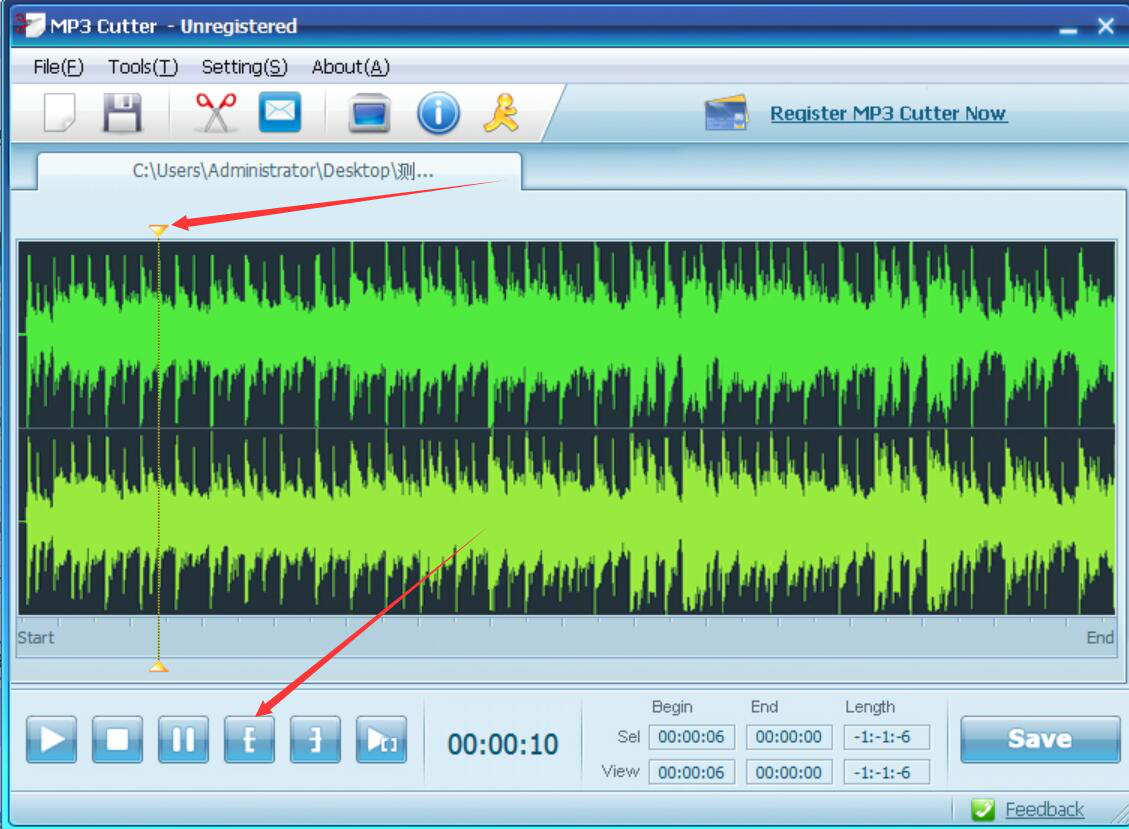Viewport: 1129px width, 829px height.
Task: Play the selected region button
Action: coord(382,739)
